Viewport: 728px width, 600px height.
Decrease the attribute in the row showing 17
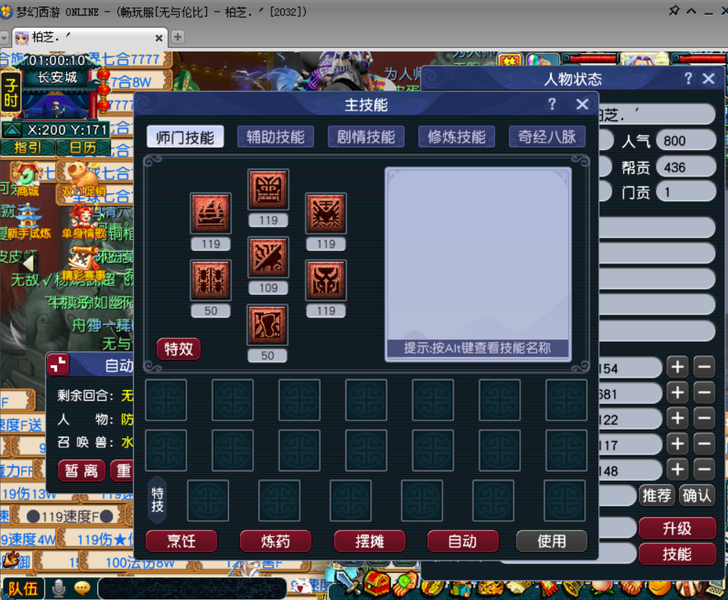click(704, 444)
